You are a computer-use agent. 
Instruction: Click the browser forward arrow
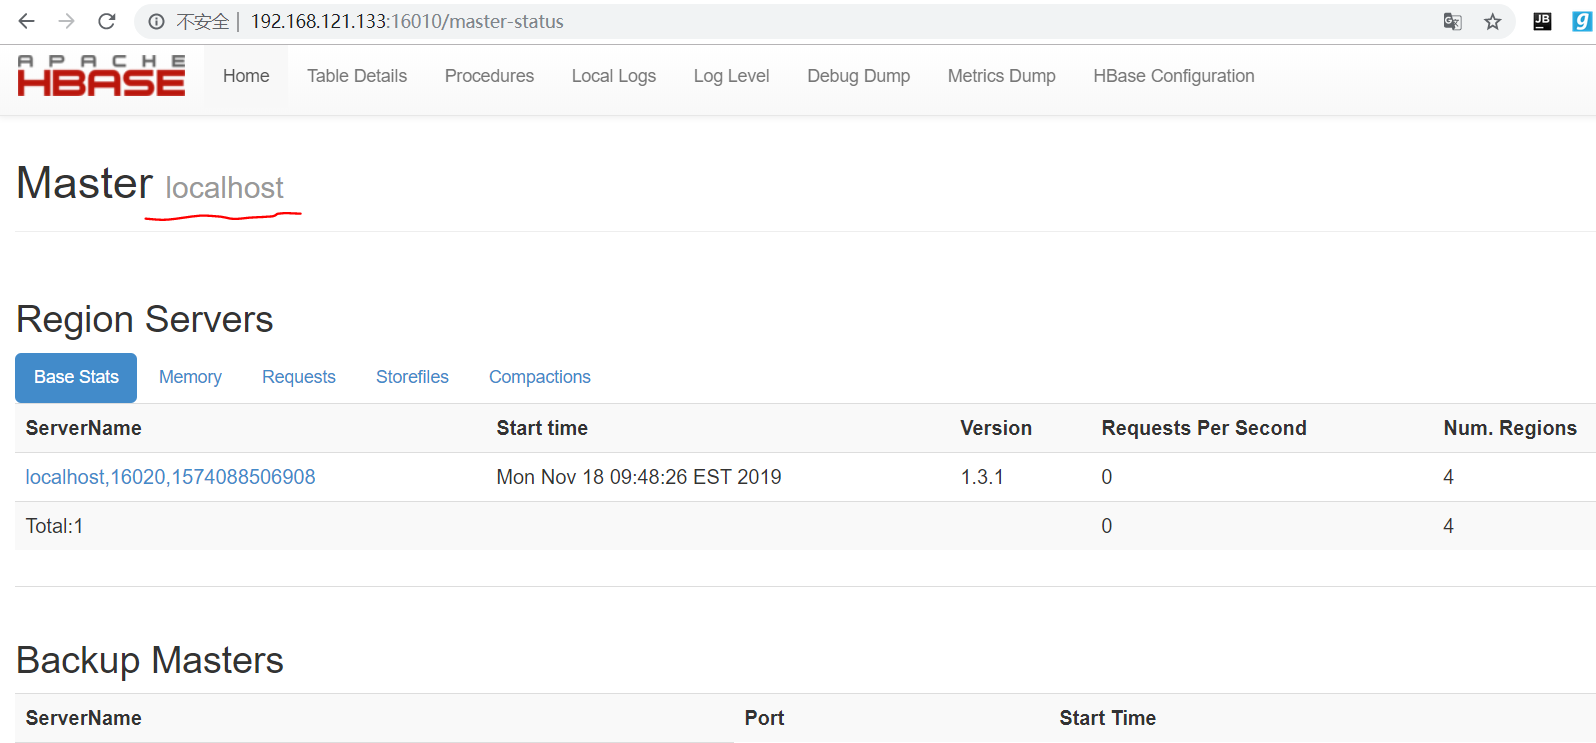[66, 21]
